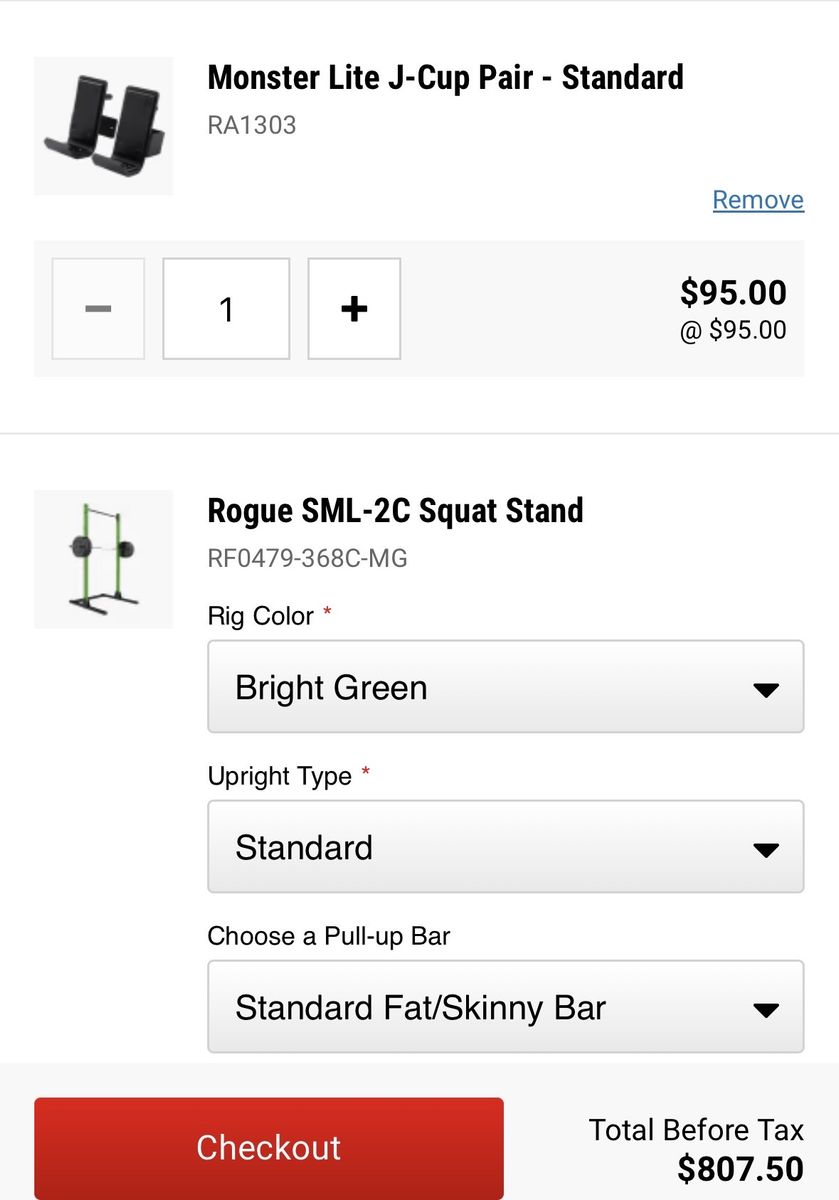Open the Monster Lite J-Cup Pair title link
Screen dimensions: 839x1200
click(446, 77)
